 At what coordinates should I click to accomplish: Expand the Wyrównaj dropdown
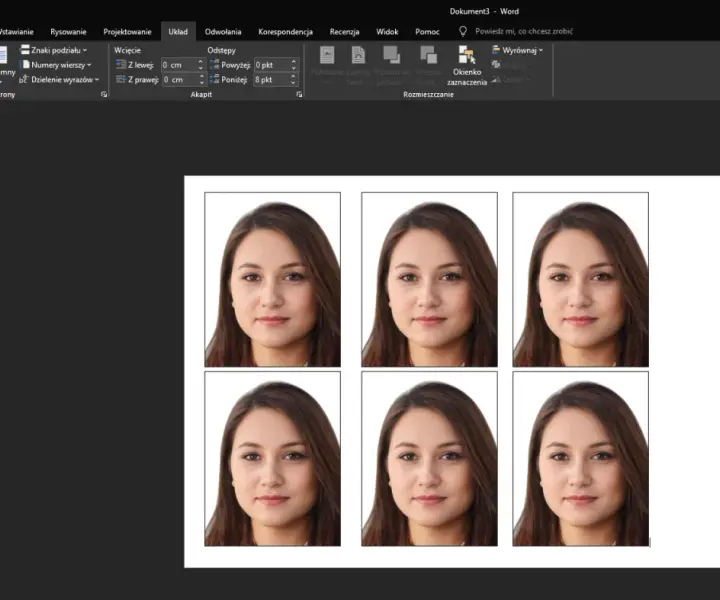point(517,50)
